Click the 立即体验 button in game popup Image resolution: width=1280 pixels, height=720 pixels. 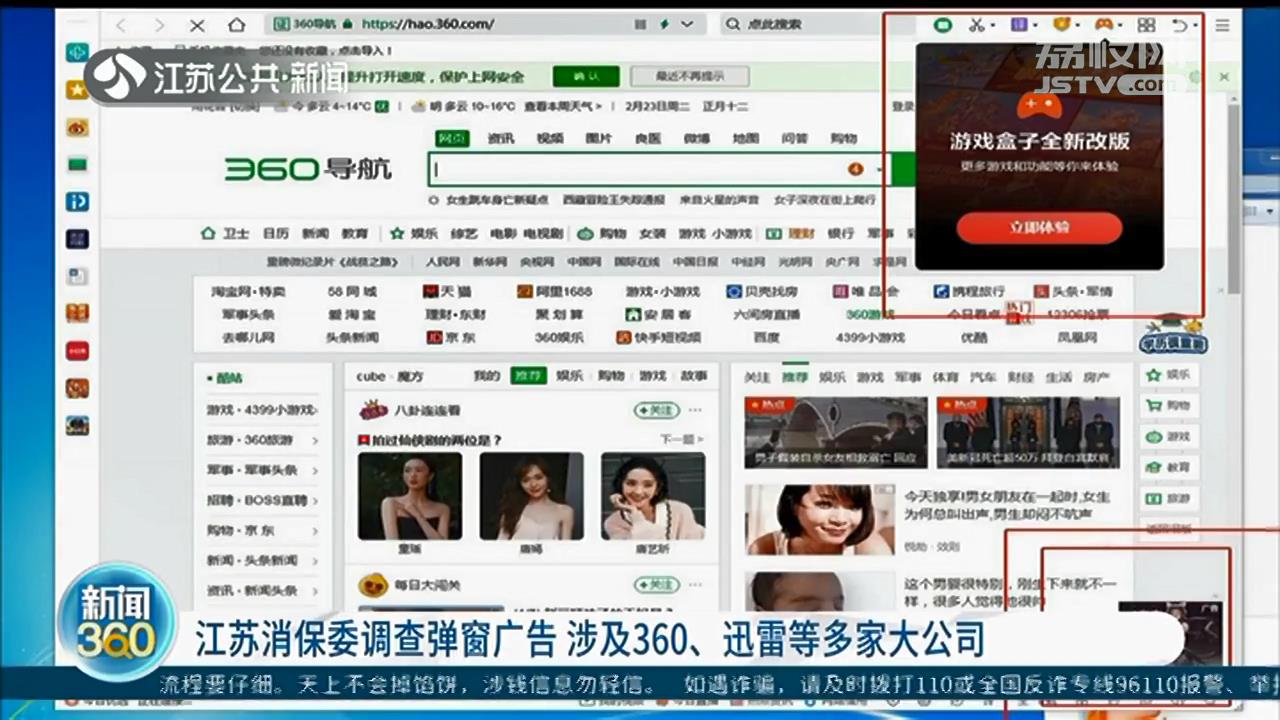pyautogui.click(x=1039, y=227)
